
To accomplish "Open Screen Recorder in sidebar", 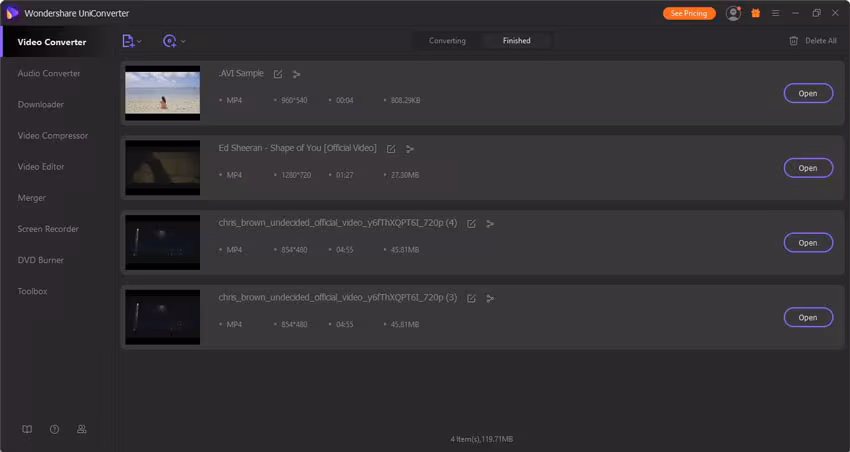I will [x=48, y=229].
